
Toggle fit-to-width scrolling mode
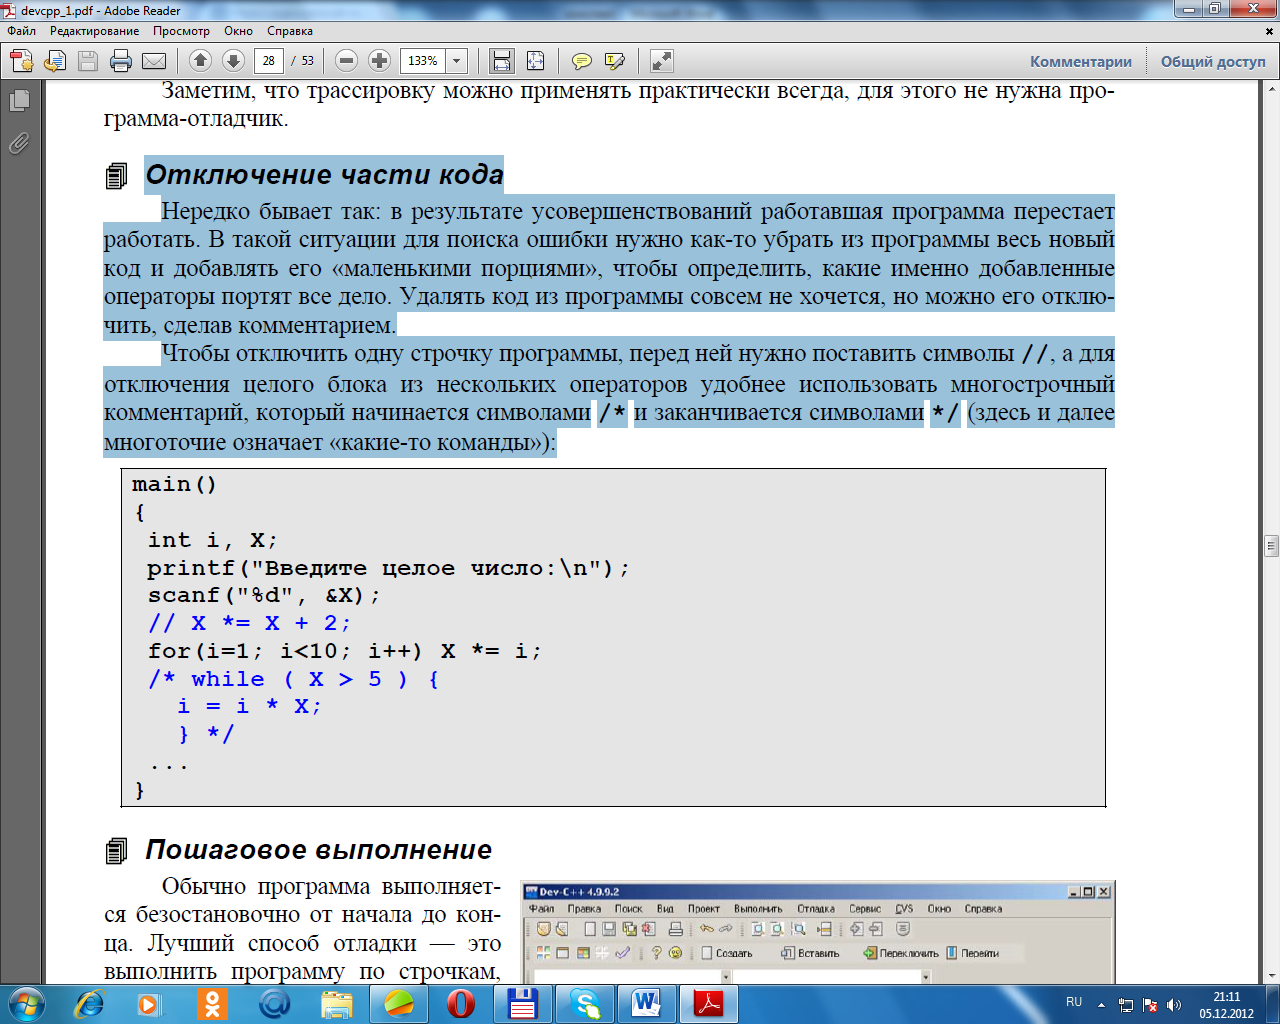pos(502,61)
